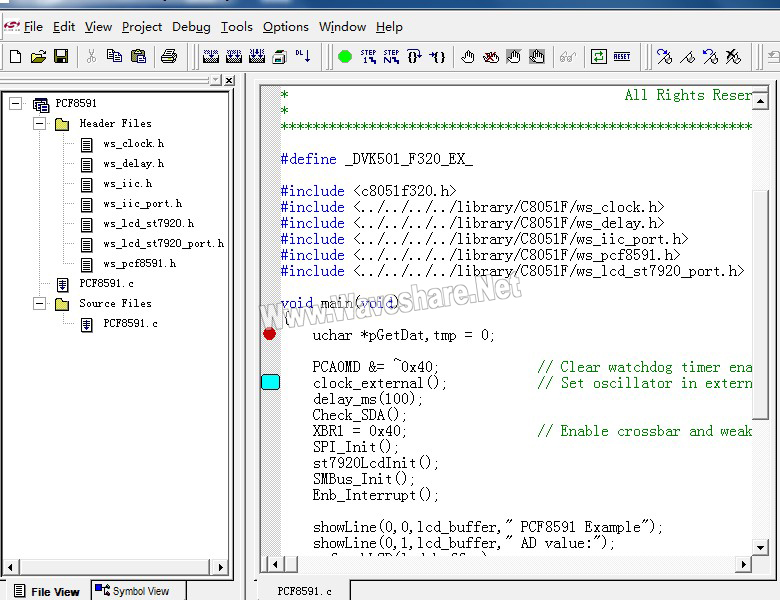Open the Debug menu
Viewport: 780px width, 600px height.
[x=191, y=27]
